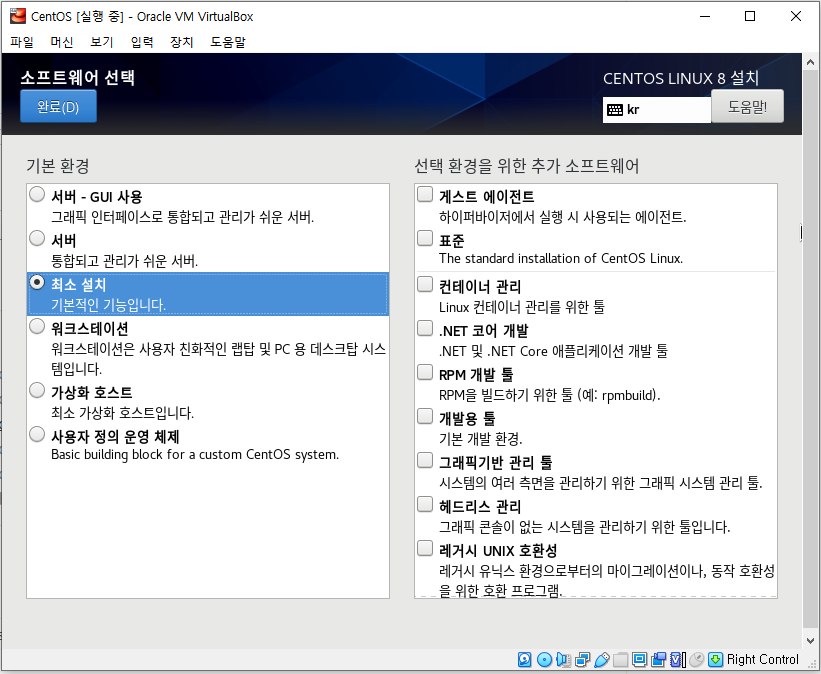Click the 'kr' keyboard layout field
Viewport: 821px width, 674px height.
tap(657, 109)
